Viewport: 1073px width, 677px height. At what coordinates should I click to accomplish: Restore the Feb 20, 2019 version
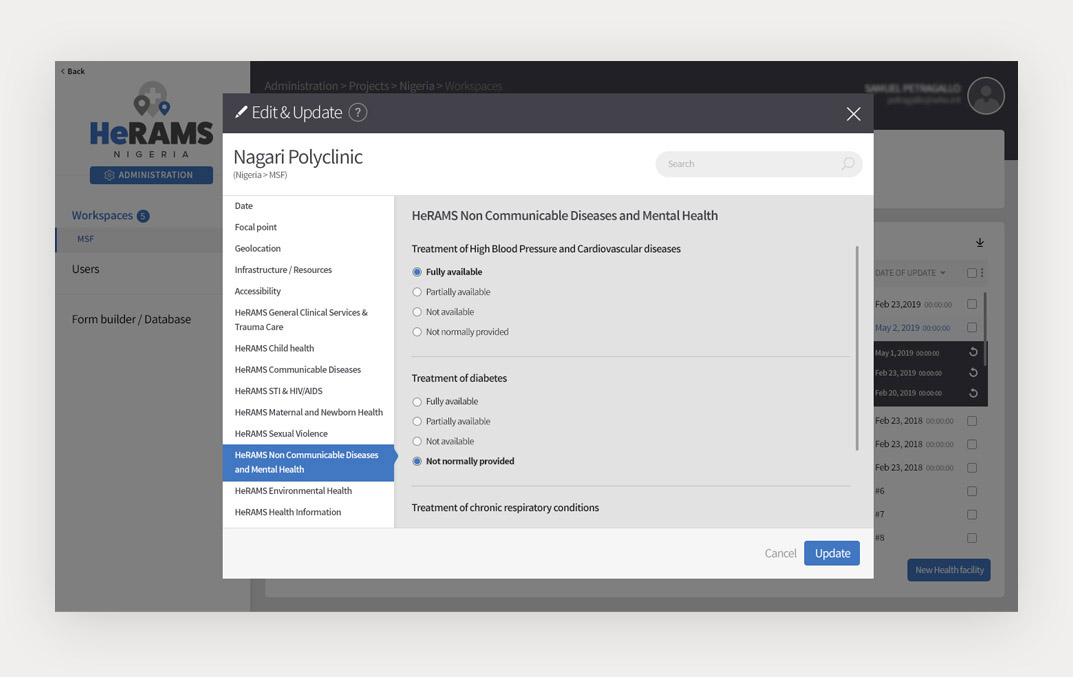(x=973, y=393)
